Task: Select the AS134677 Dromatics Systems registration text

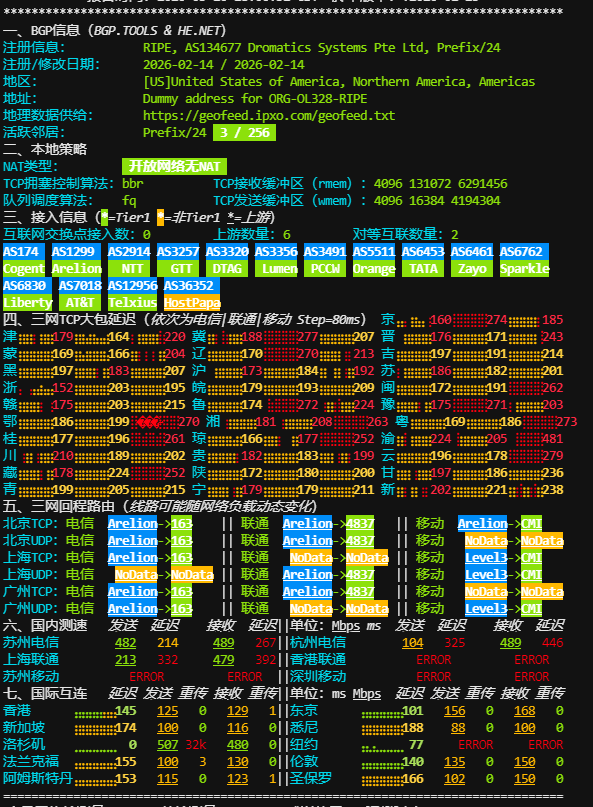Action: tap(321, 47)
